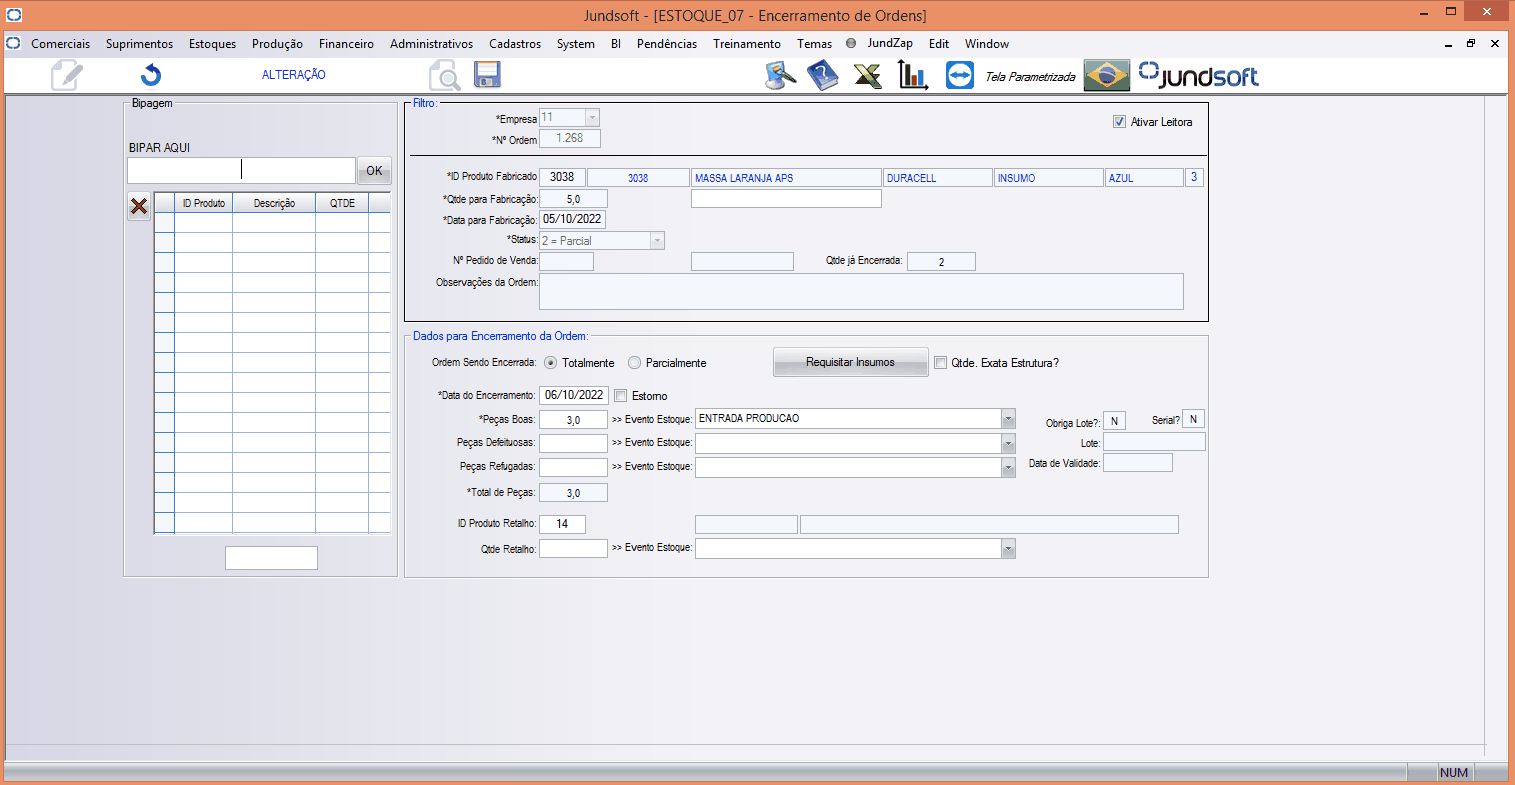Image resolution: width=1515 pixels, height=785 pixels.
Task: Click the computer with pen toolbar icon
Action: [x=780, y=76]
